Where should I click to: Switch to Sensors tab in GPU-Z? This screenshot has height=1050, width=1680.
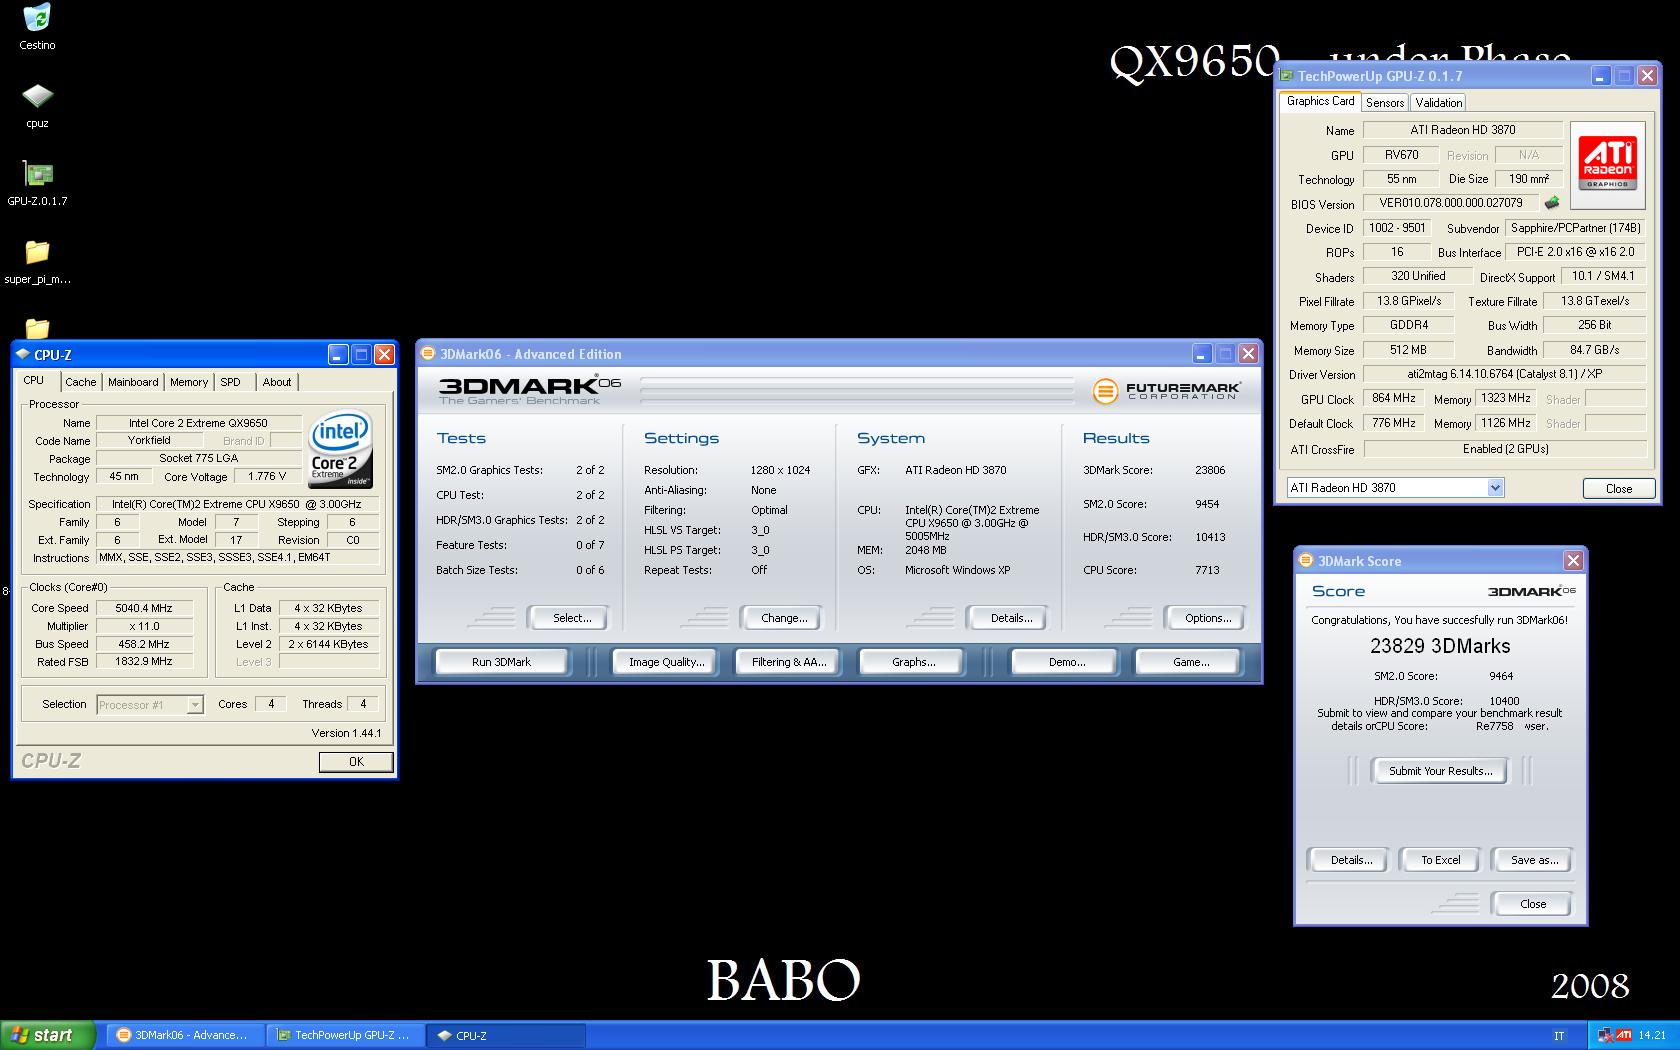pos(1385,103)
